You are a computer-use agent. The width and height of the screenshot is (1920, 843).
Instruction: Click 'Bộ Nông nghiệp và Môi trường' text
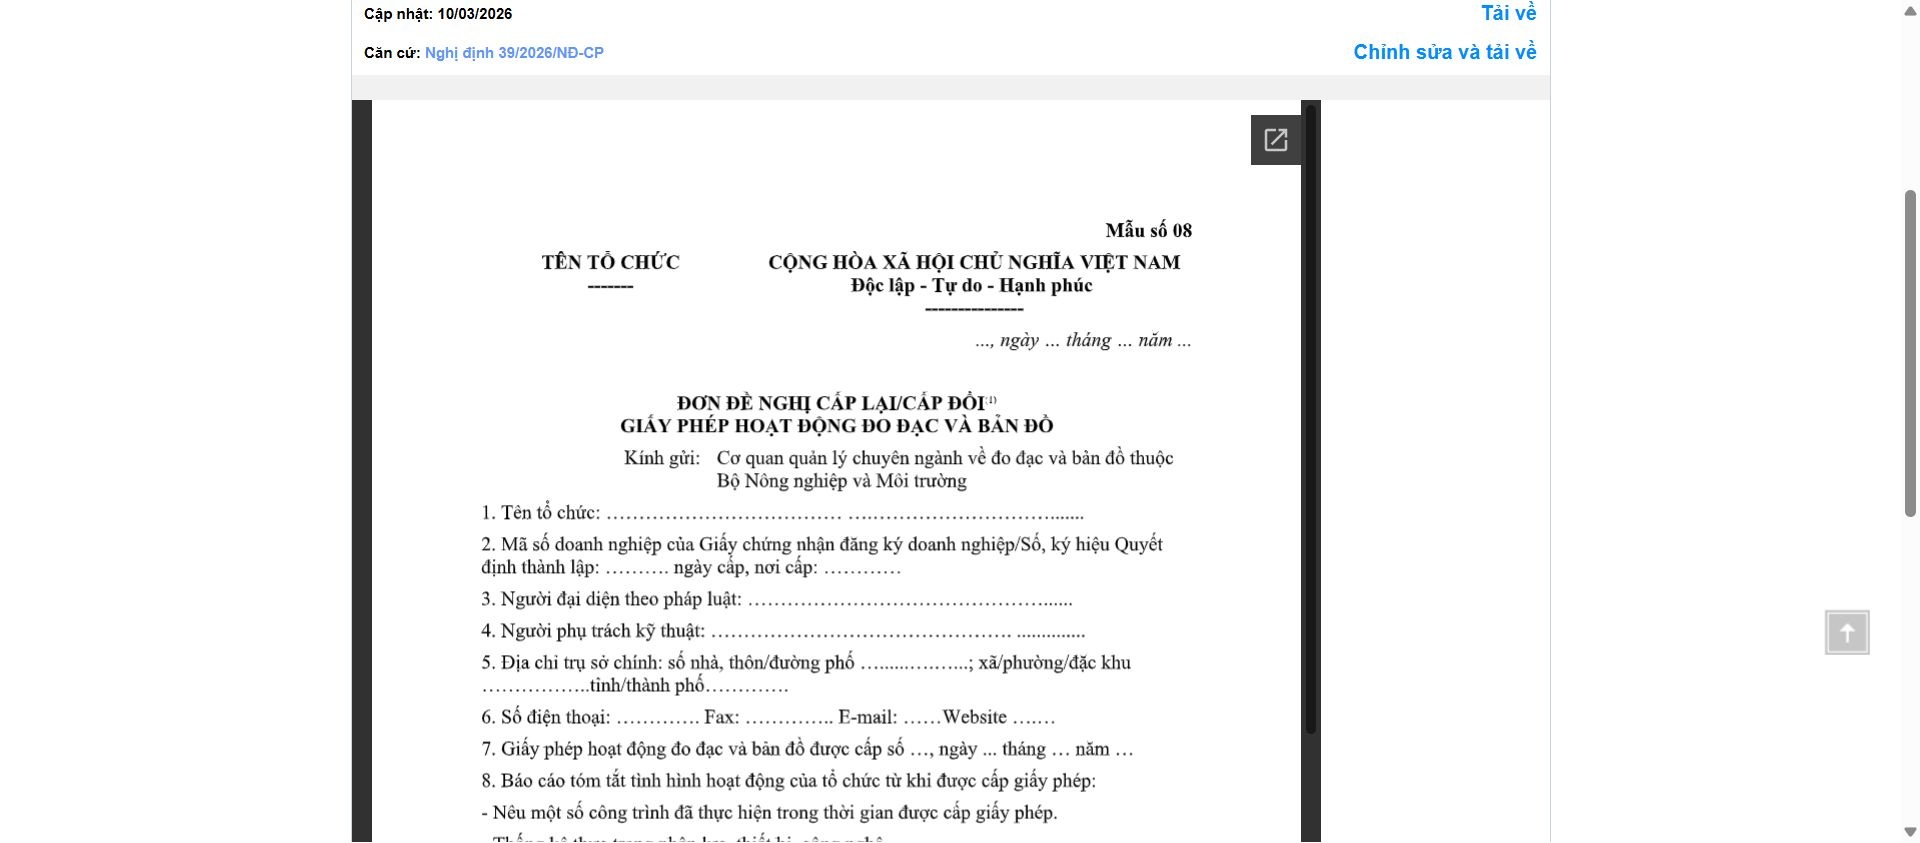(842, 481)
